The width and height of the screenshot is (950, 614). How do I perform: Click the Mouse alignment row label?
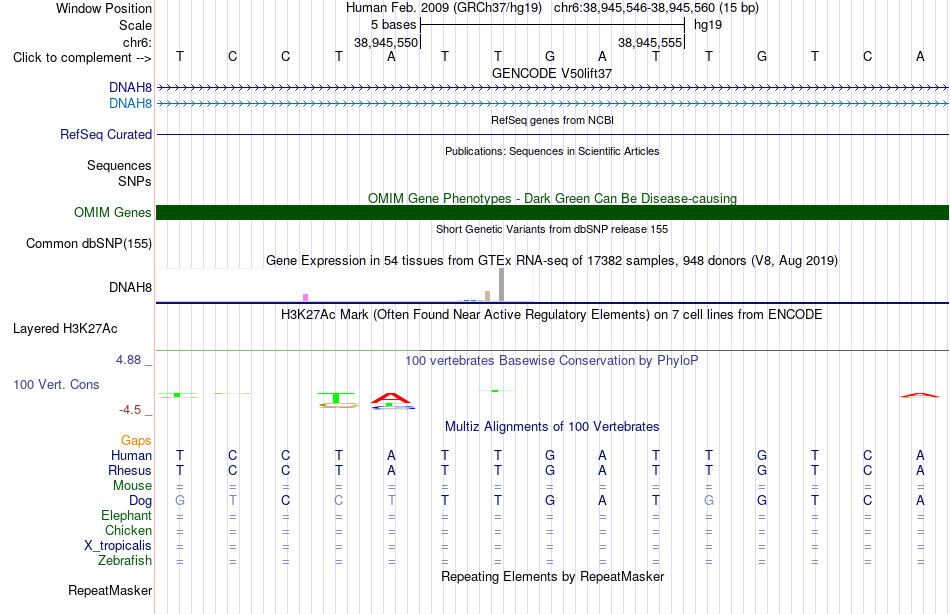pos(133,486)
